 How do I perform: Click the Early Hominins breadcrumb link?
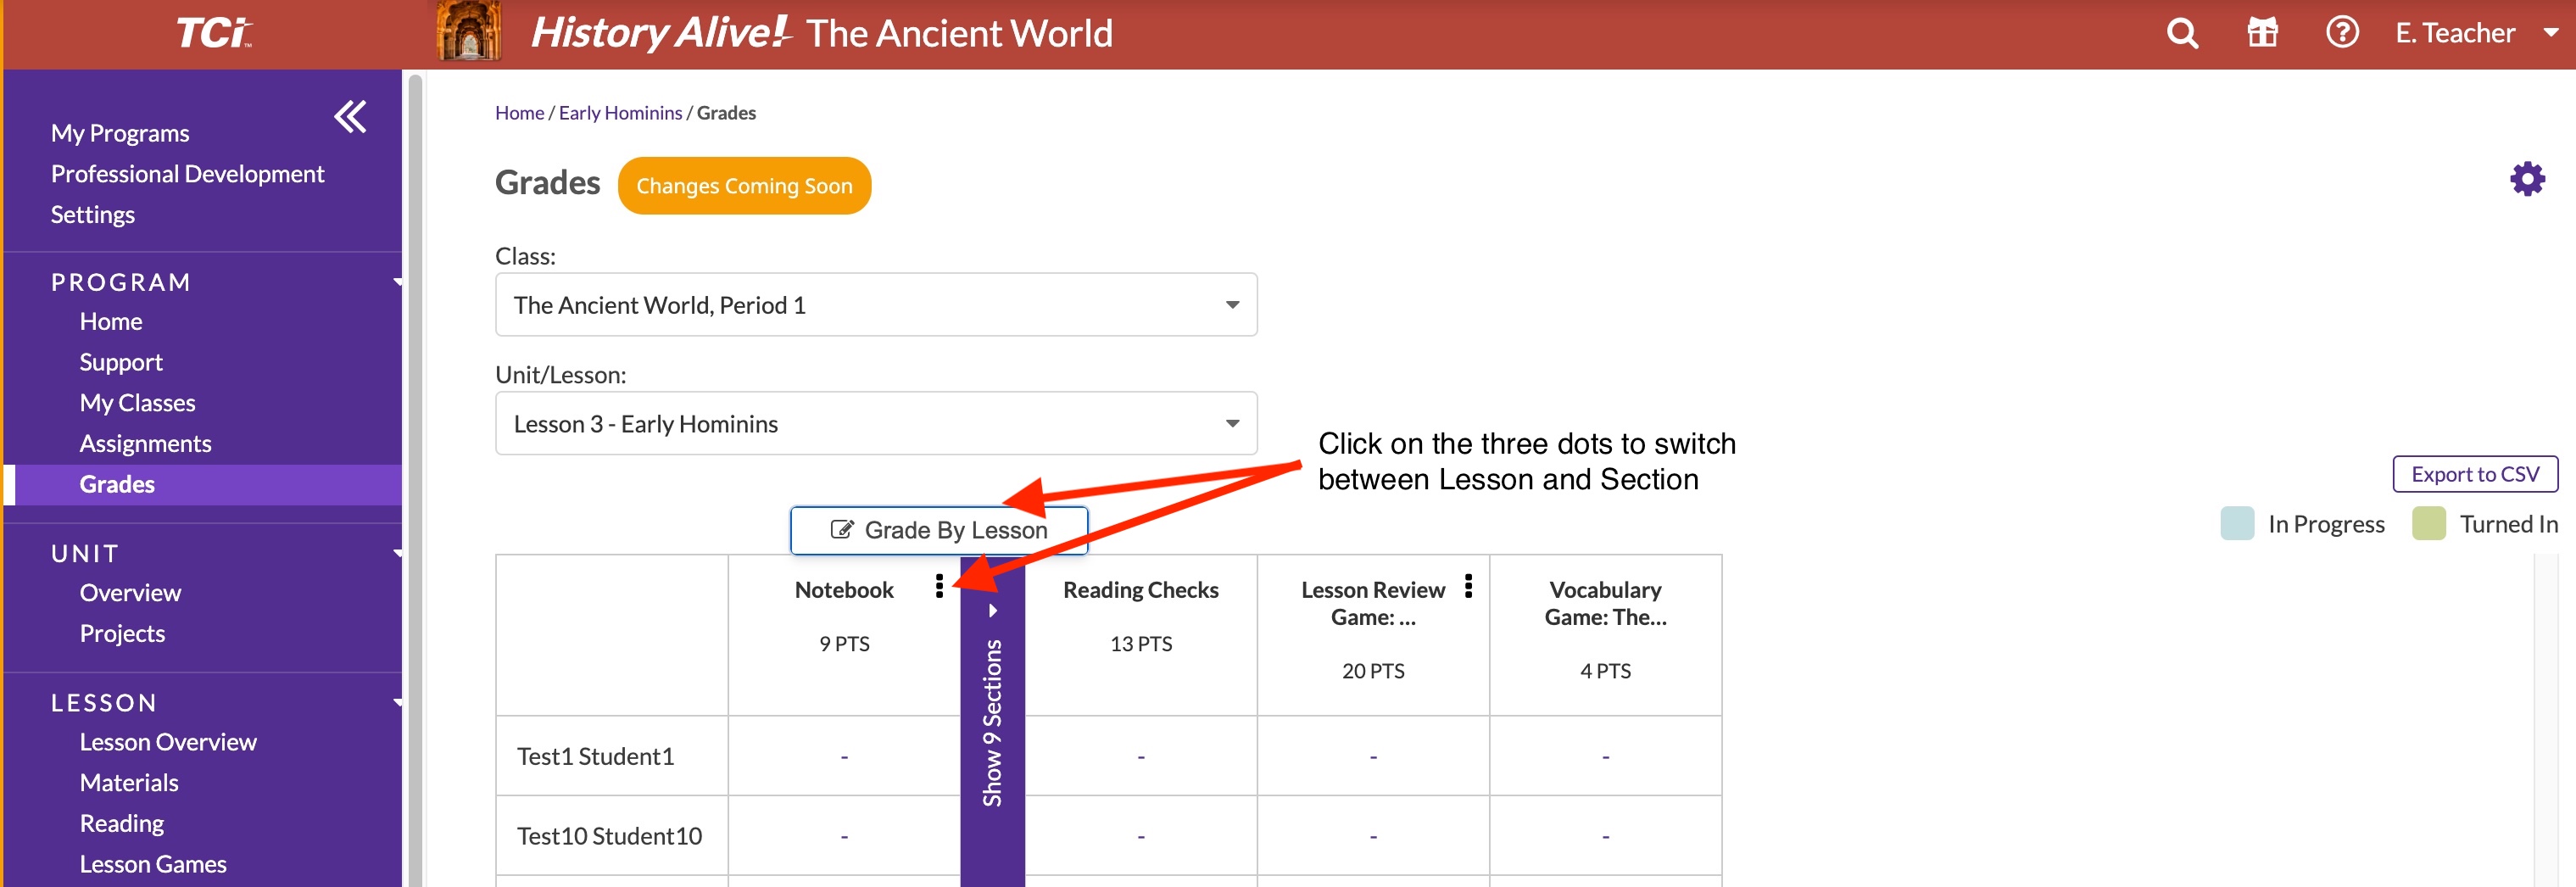click(620, 113)
